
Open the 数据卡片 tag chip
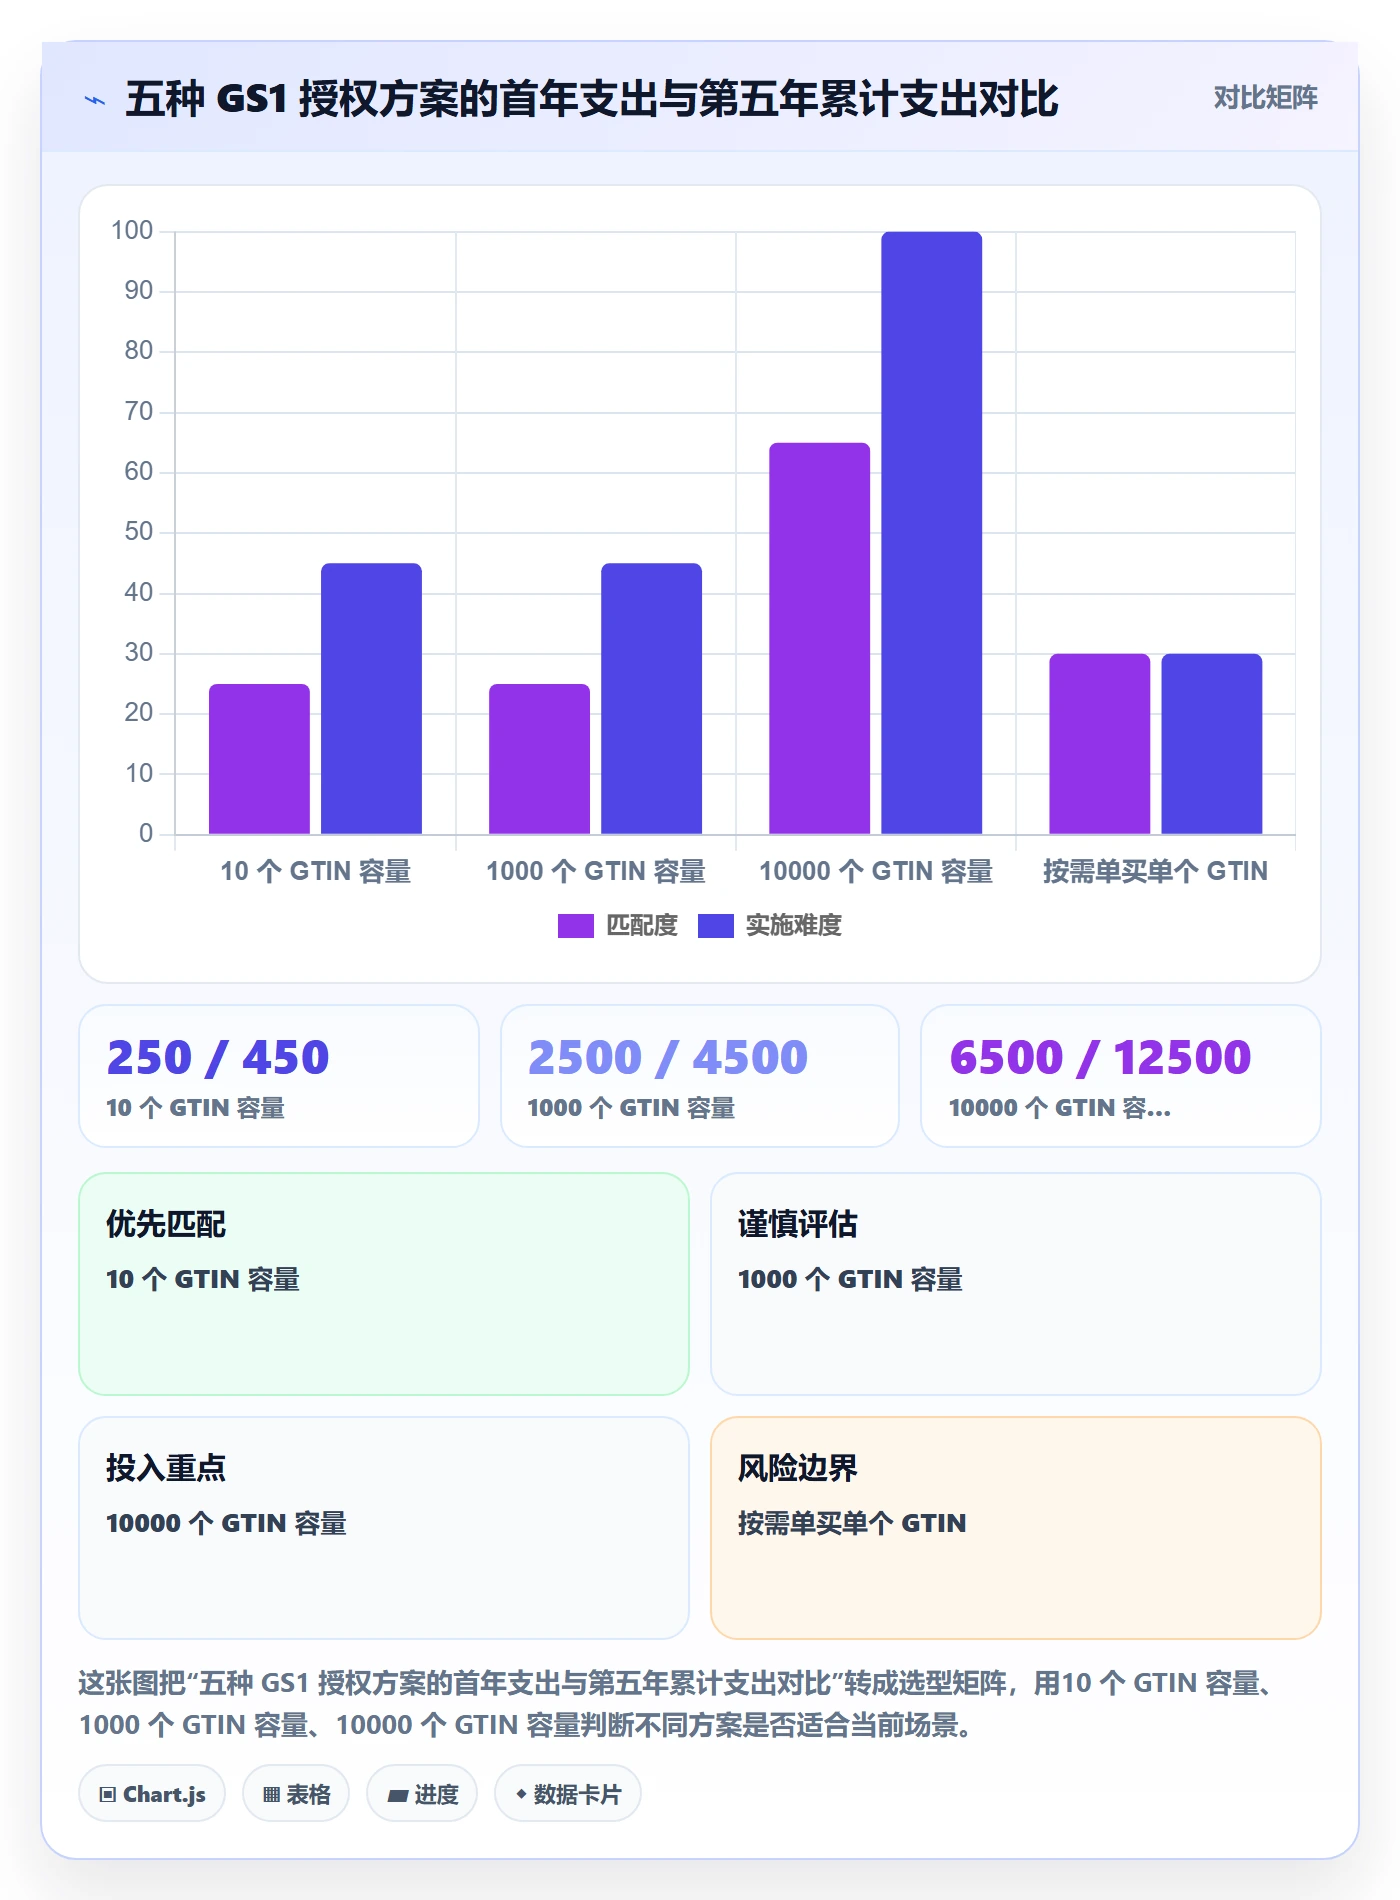coord(568,1794)
